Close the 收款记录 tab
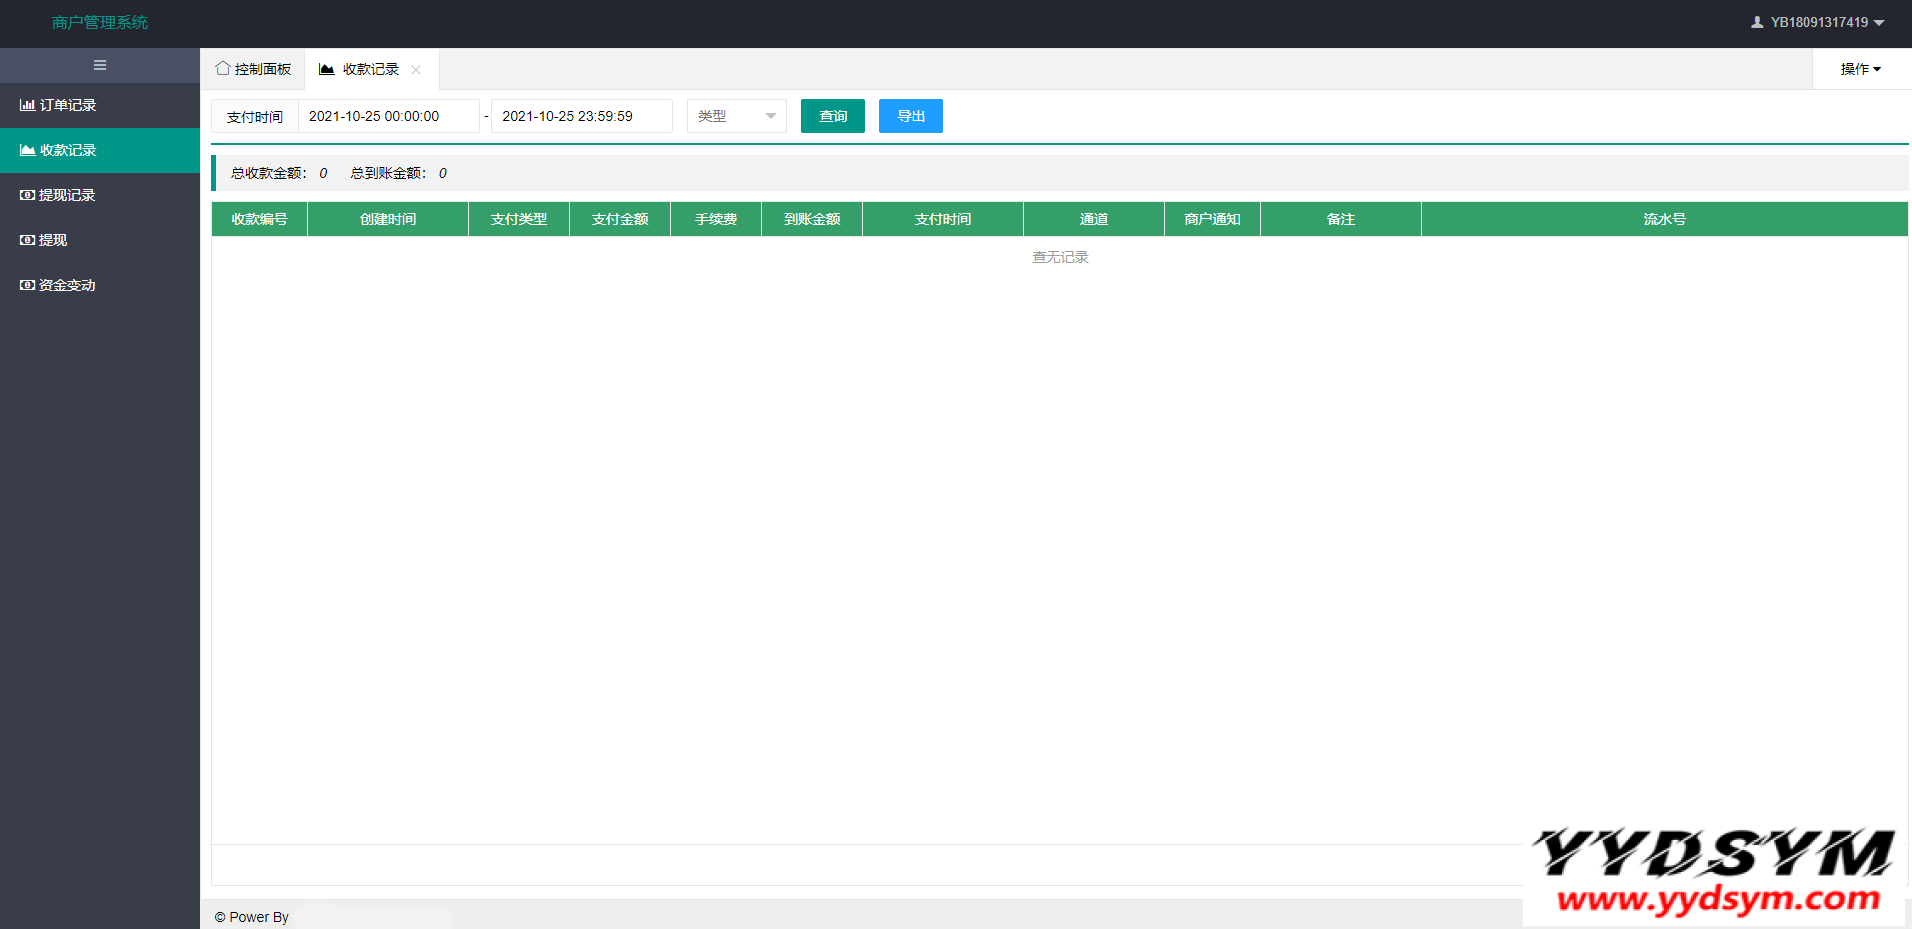 click(416, 69)
